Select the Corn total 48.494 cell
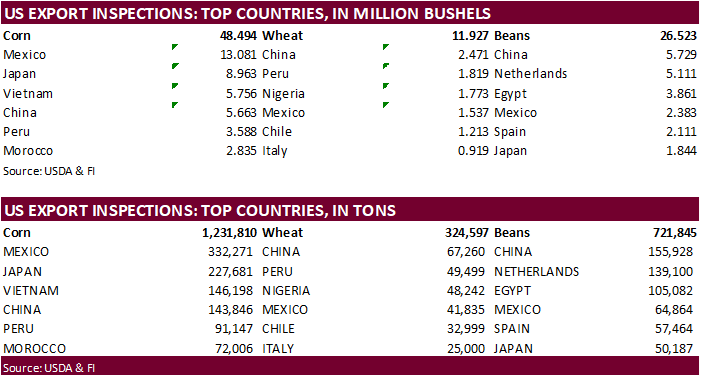 [238, 36]
